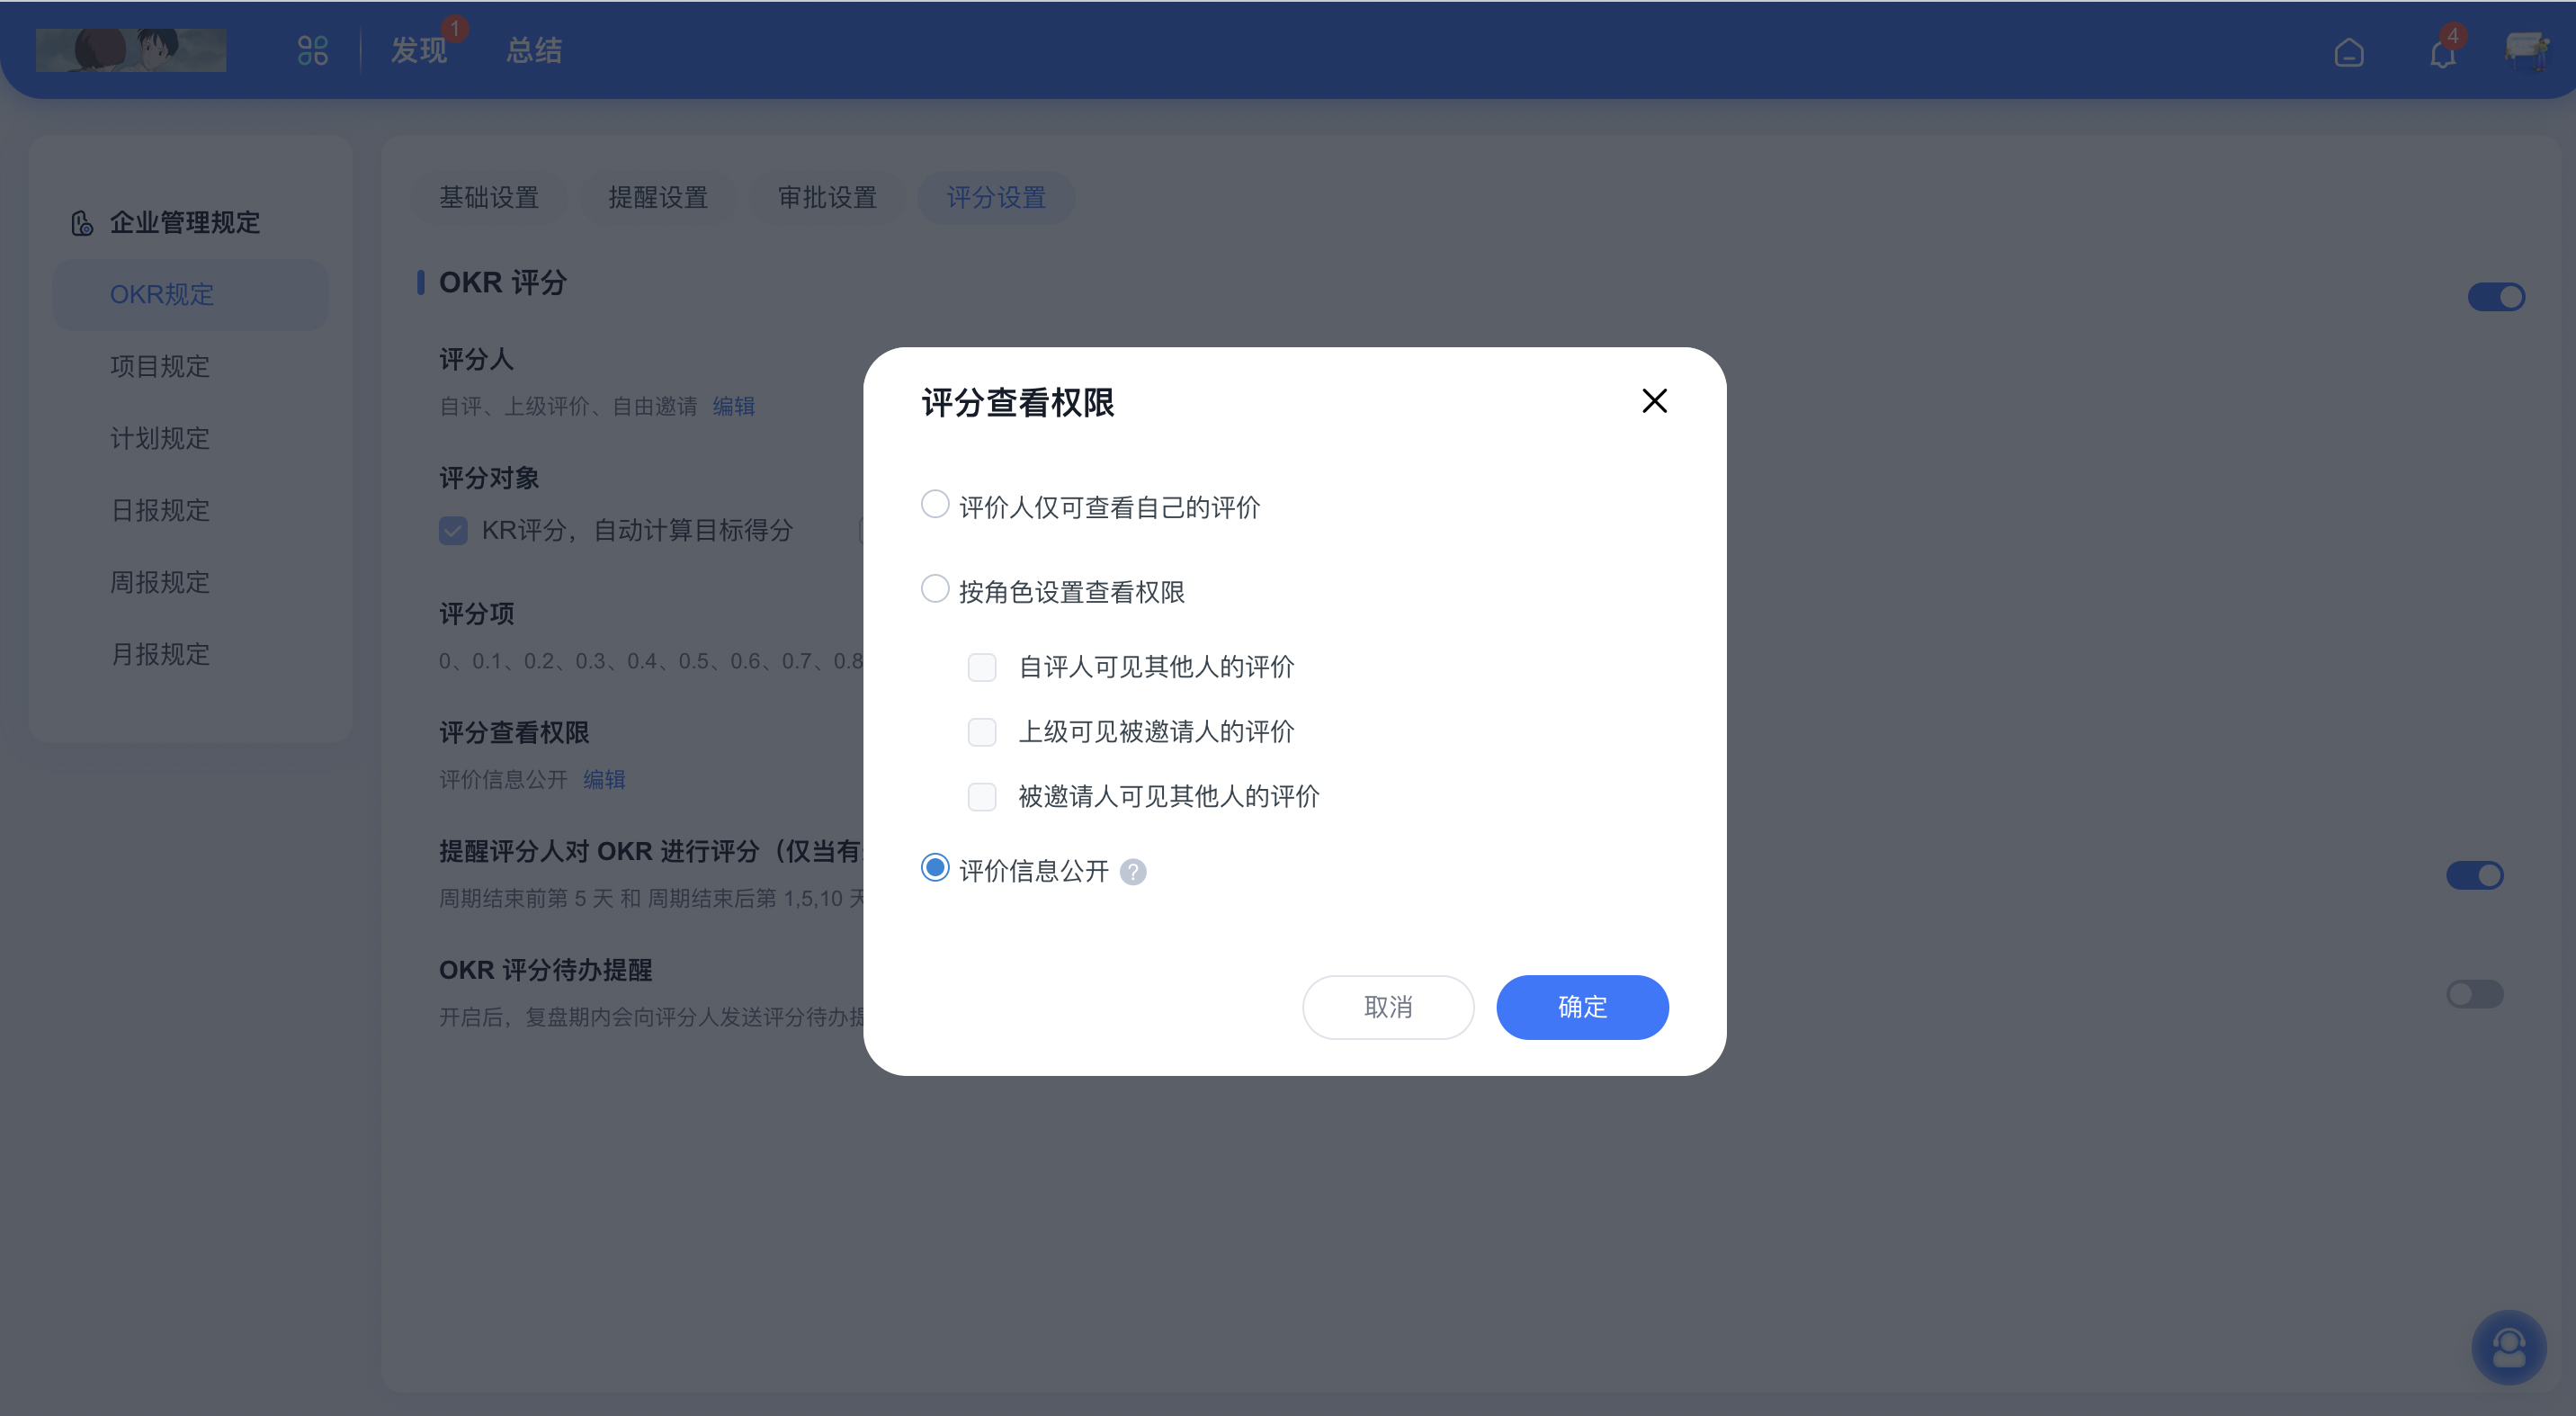Select 评价信息公开 radio option

(935, 868)
